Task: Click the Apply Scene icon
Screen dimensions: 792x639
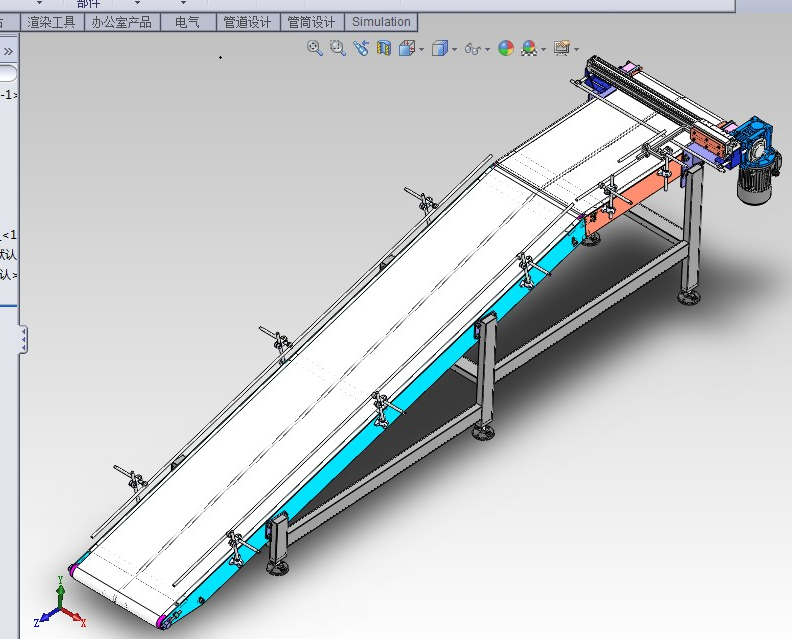Action: (x=528, y=48)
